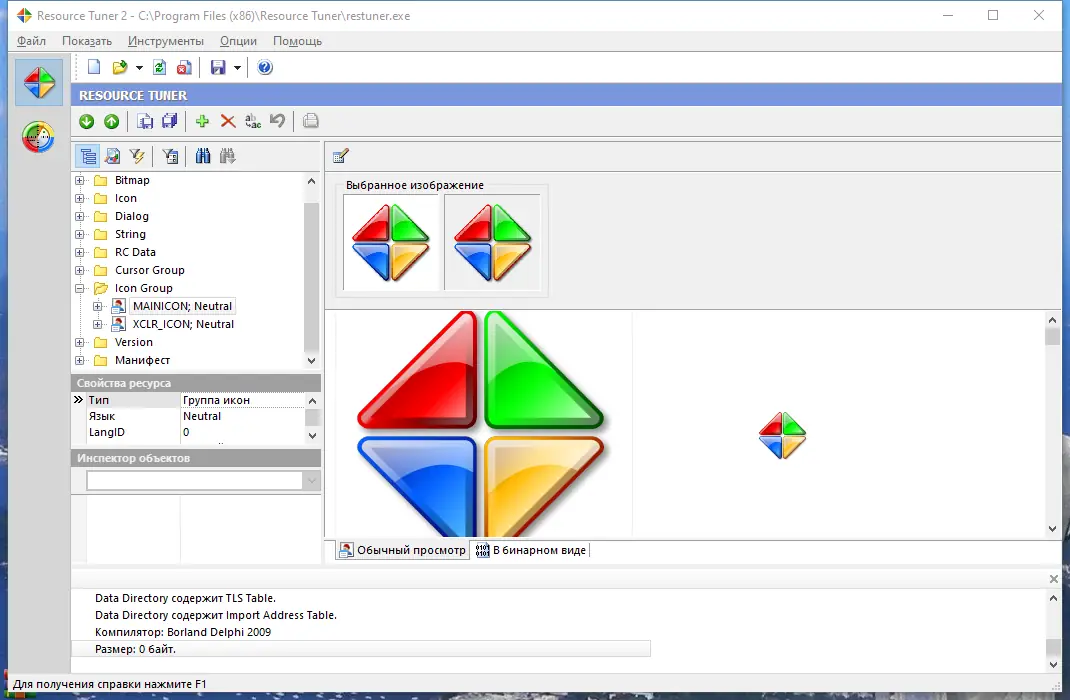Image resolution: width=1070 pixels, height=700 pixels.
Task: Open the Опции menu
Action: pyautogui.click(x=238, y=41)
